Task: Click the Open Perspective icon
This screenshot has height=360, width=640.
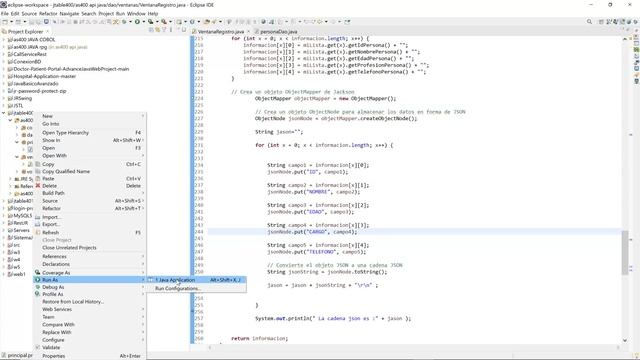Action: [x=601, y=22]
